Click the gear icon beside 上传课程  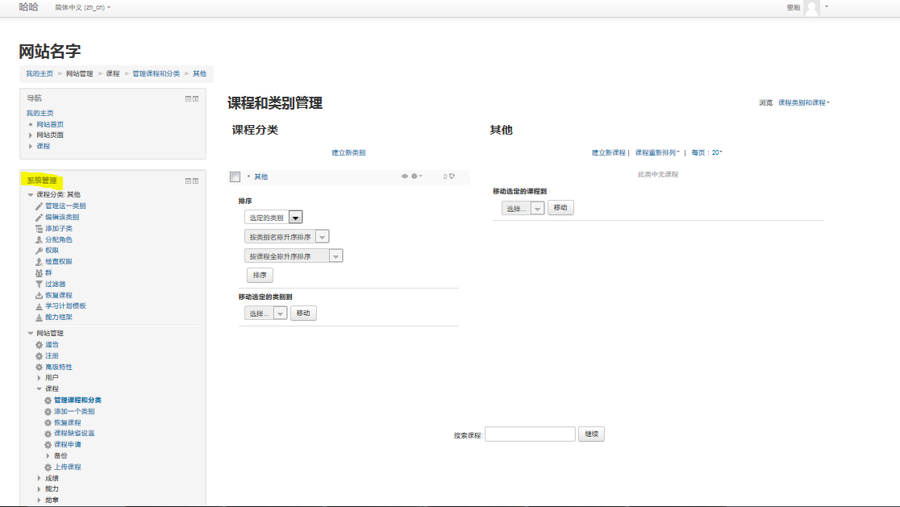pos(47,467)
